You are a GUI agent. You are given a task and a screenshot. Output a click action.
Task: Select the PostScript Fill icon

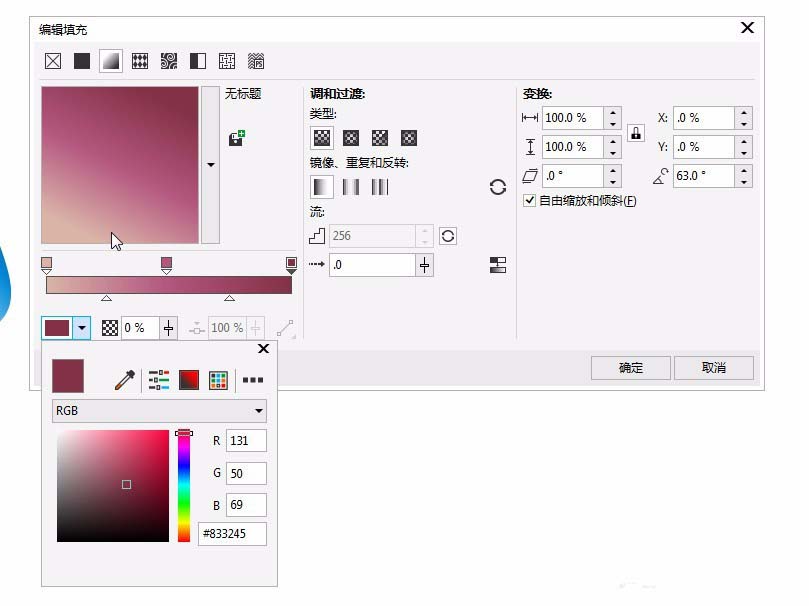[x=256, y=61]
